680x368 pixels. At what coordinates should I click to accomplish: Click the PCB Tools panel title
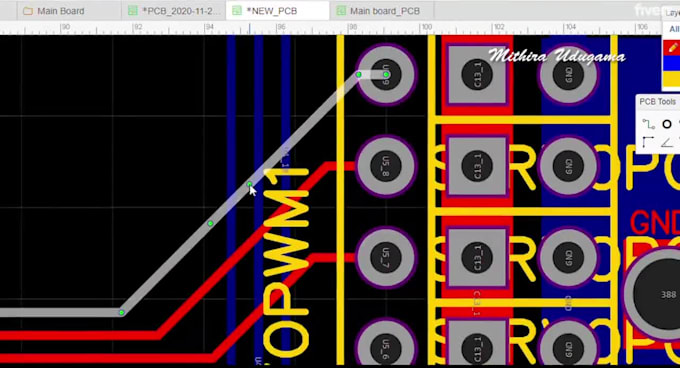pyautogui.click(x=657, y=101)
